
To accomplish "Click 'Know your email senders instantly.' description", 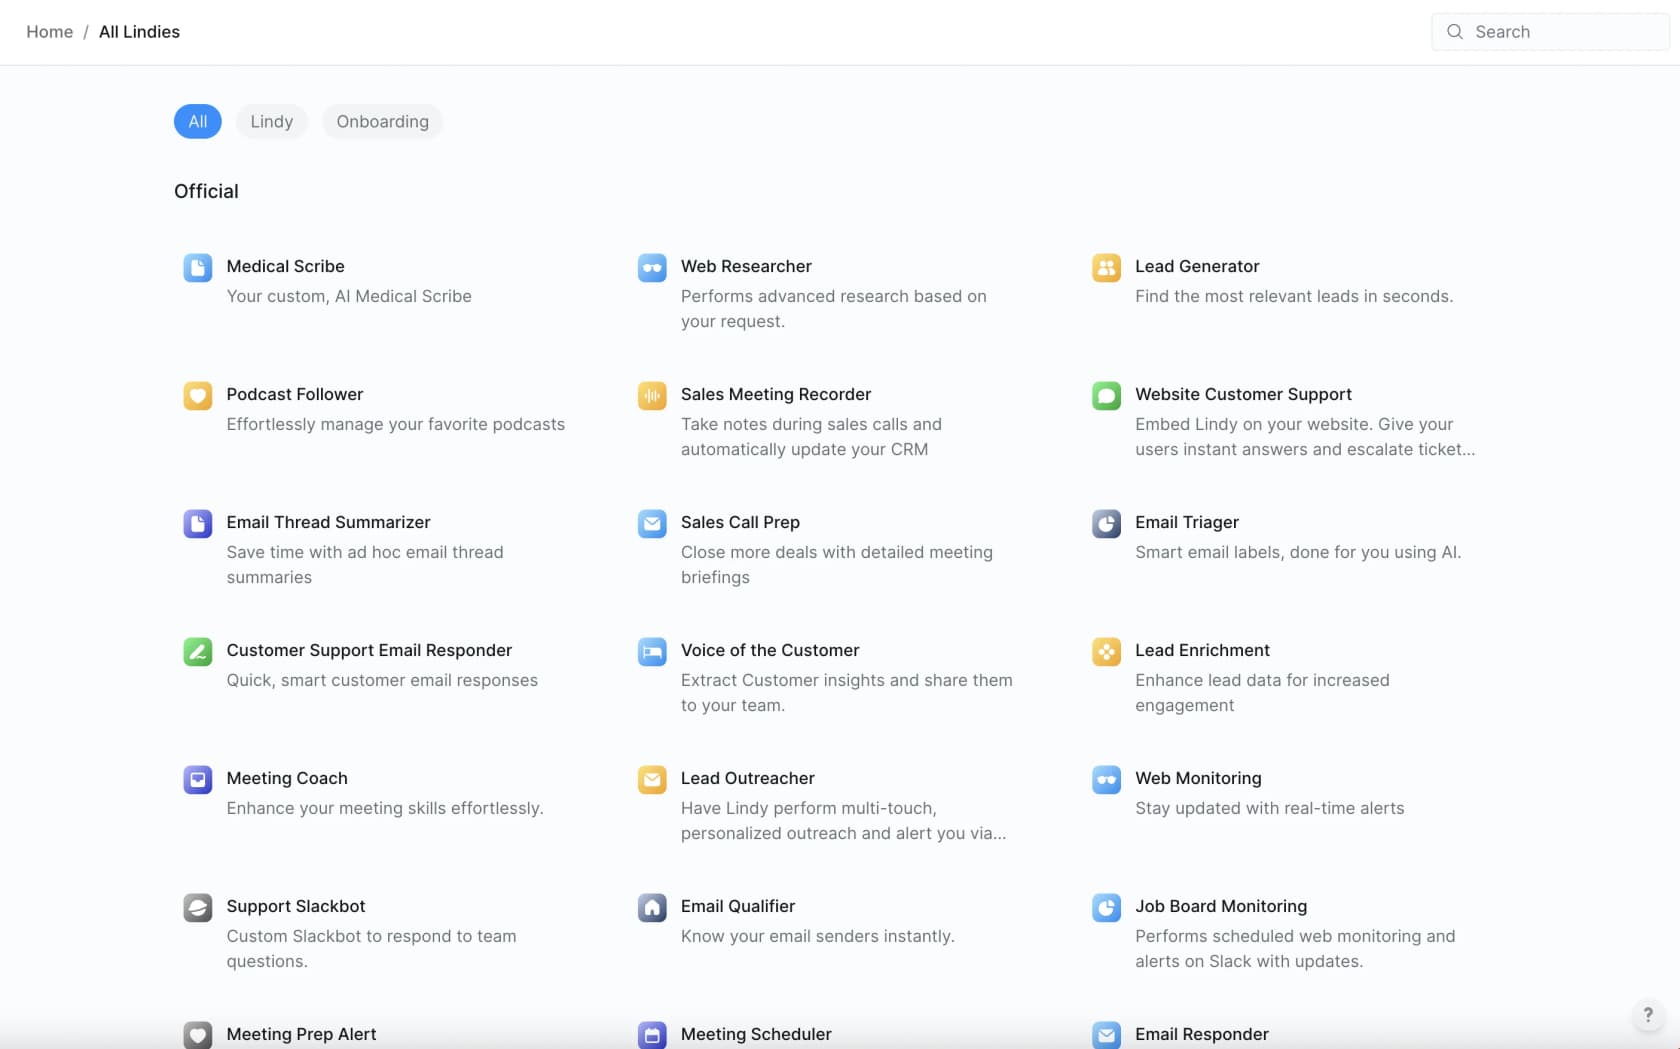I will click(818, 936).
